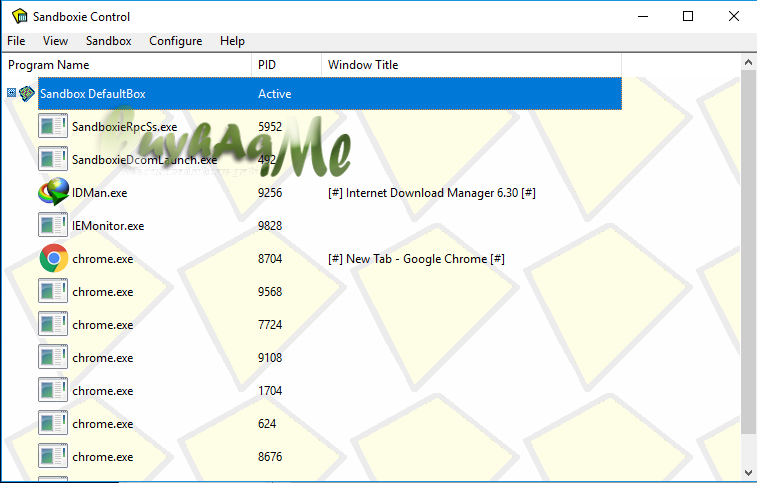
Task: Click the chrome.exe icon for PID 624
Action: (x=53, y=423)
